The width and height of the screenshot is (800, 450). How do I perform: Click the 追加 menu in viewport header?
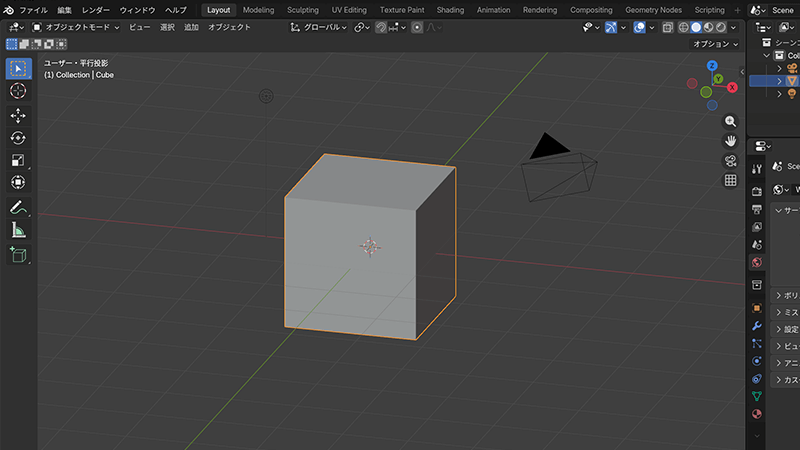click(x=191, y=27)
